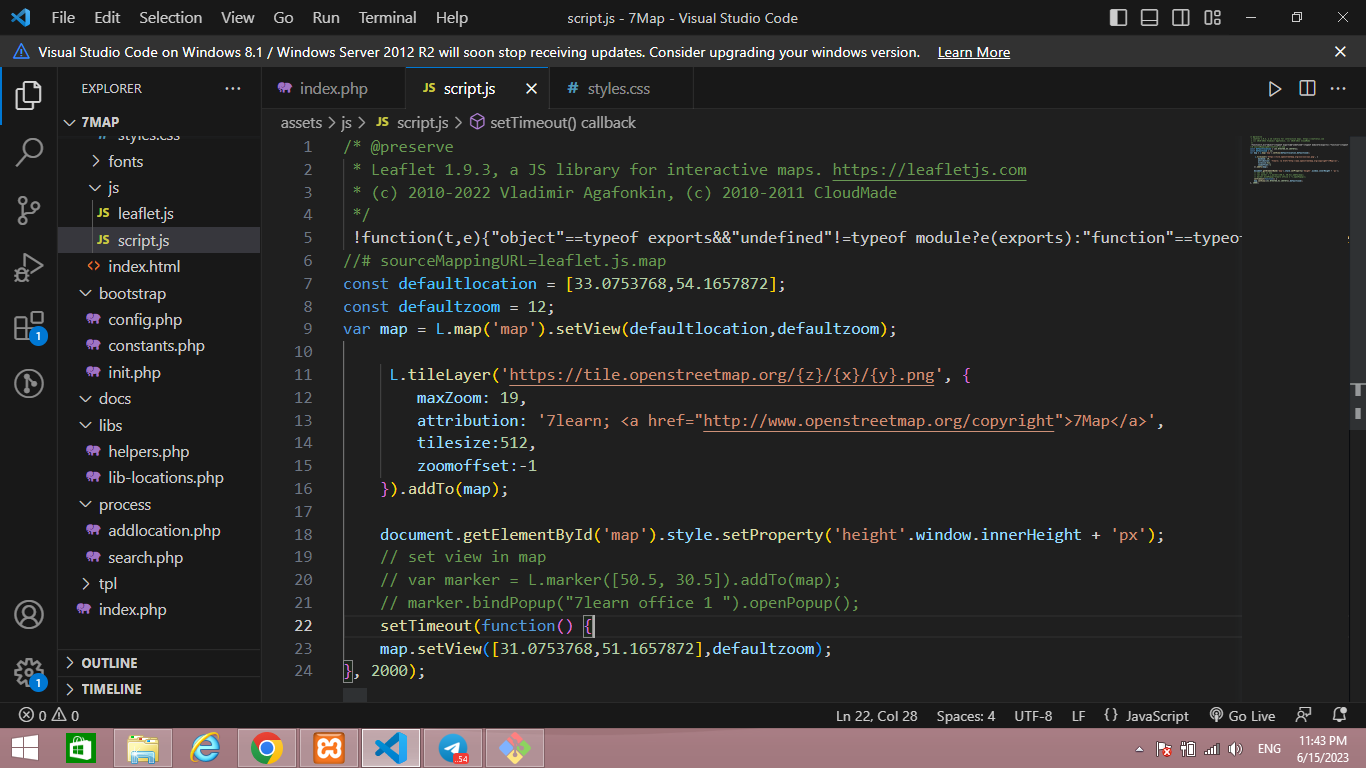Click the setTimeout() callback breadcrumb
Viewport: 1366px width, 768px height.
[563, 123]
